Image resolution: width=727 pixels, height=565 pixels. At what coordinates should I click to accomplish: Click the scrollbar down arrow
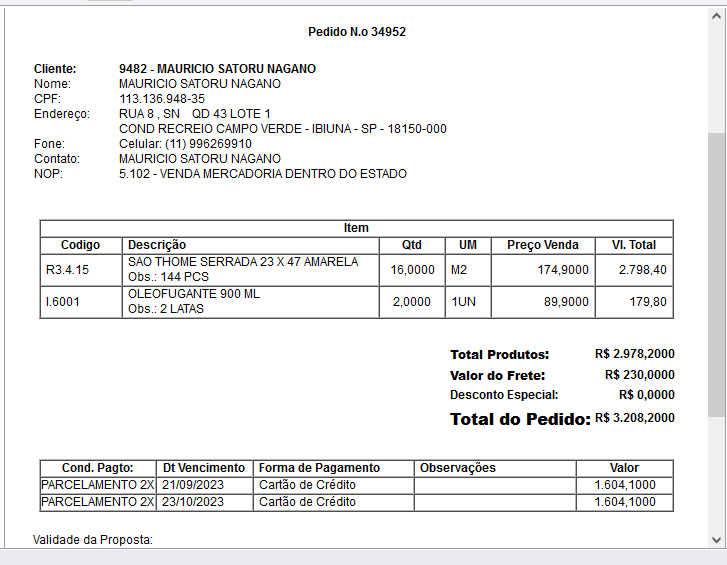[x=716, y=539]
